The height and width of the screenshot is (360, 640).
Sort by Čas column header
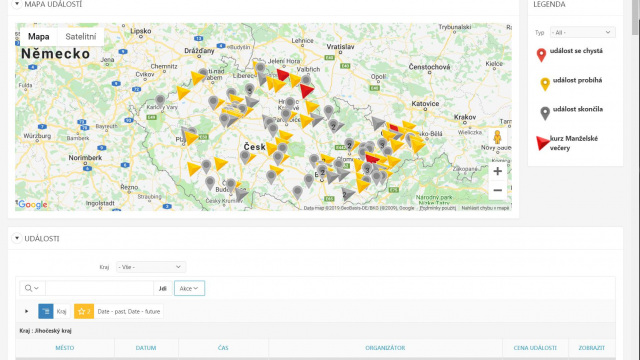(223, 348)
